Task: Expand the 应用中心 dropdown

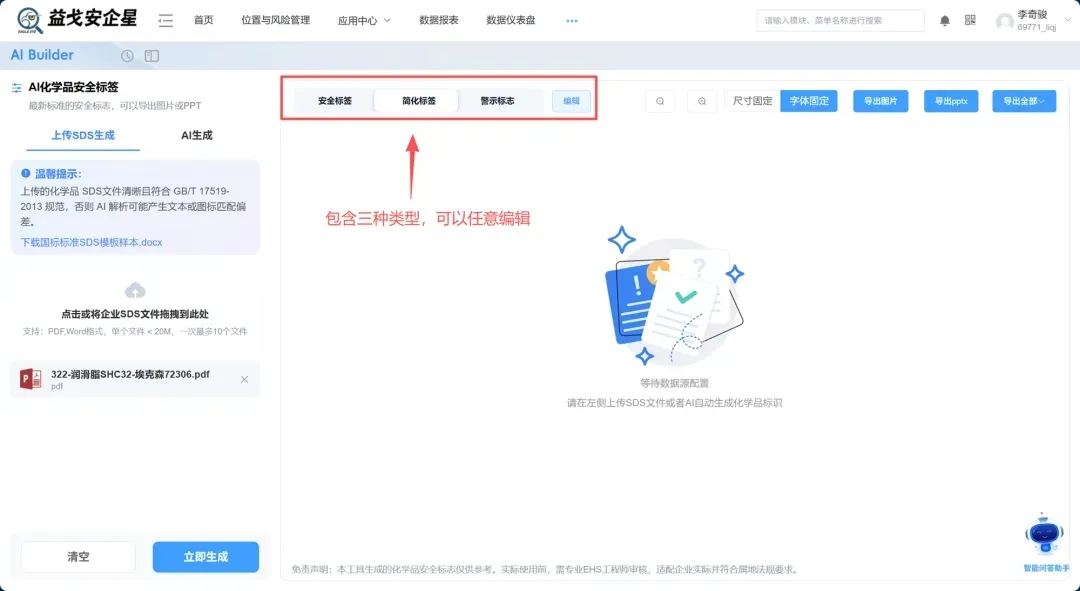Action: click(x=364, y=21)
